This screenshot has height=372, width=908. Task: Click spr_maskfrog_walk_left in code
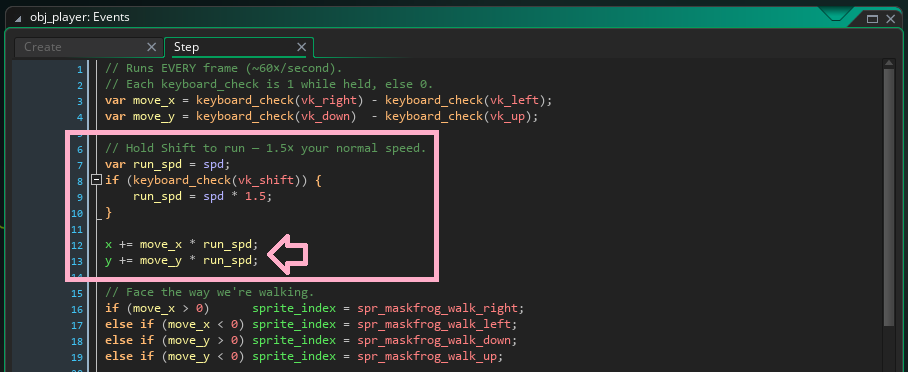click(x=434, y=324)
